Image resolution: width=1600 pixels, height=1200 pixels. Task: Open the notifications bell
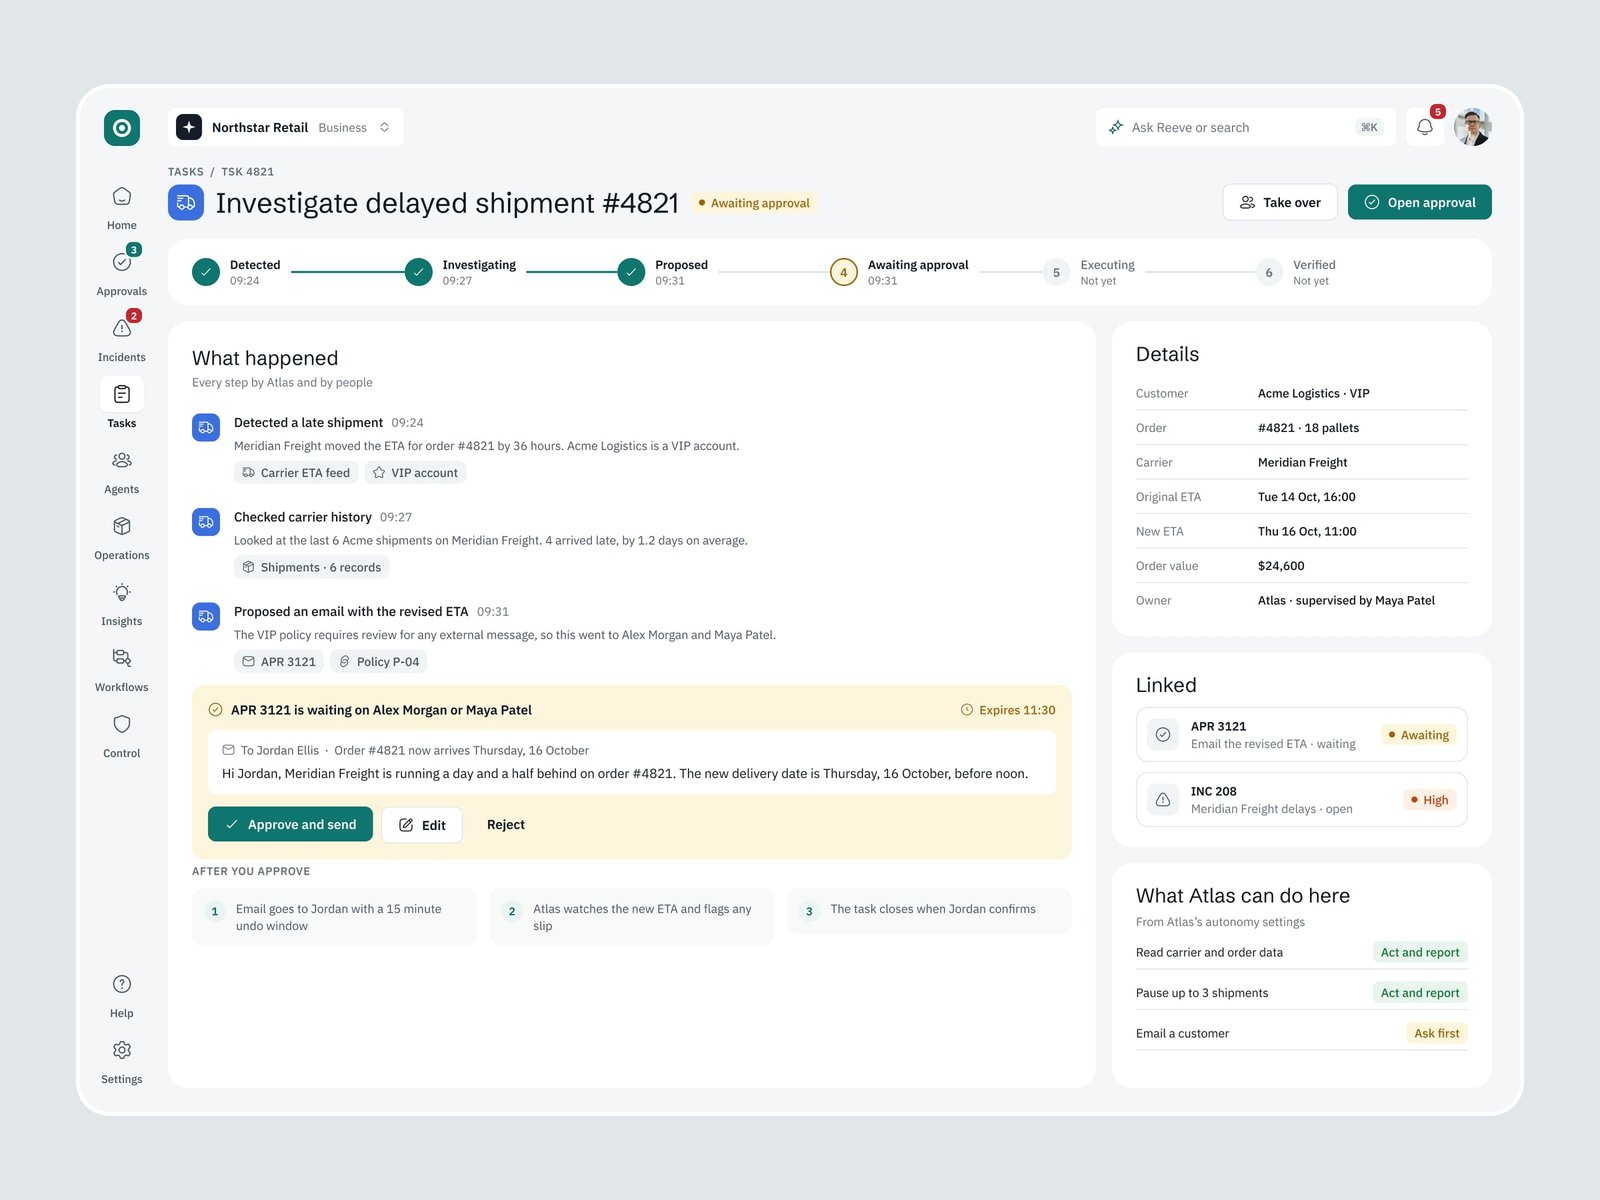(1425, 127)
